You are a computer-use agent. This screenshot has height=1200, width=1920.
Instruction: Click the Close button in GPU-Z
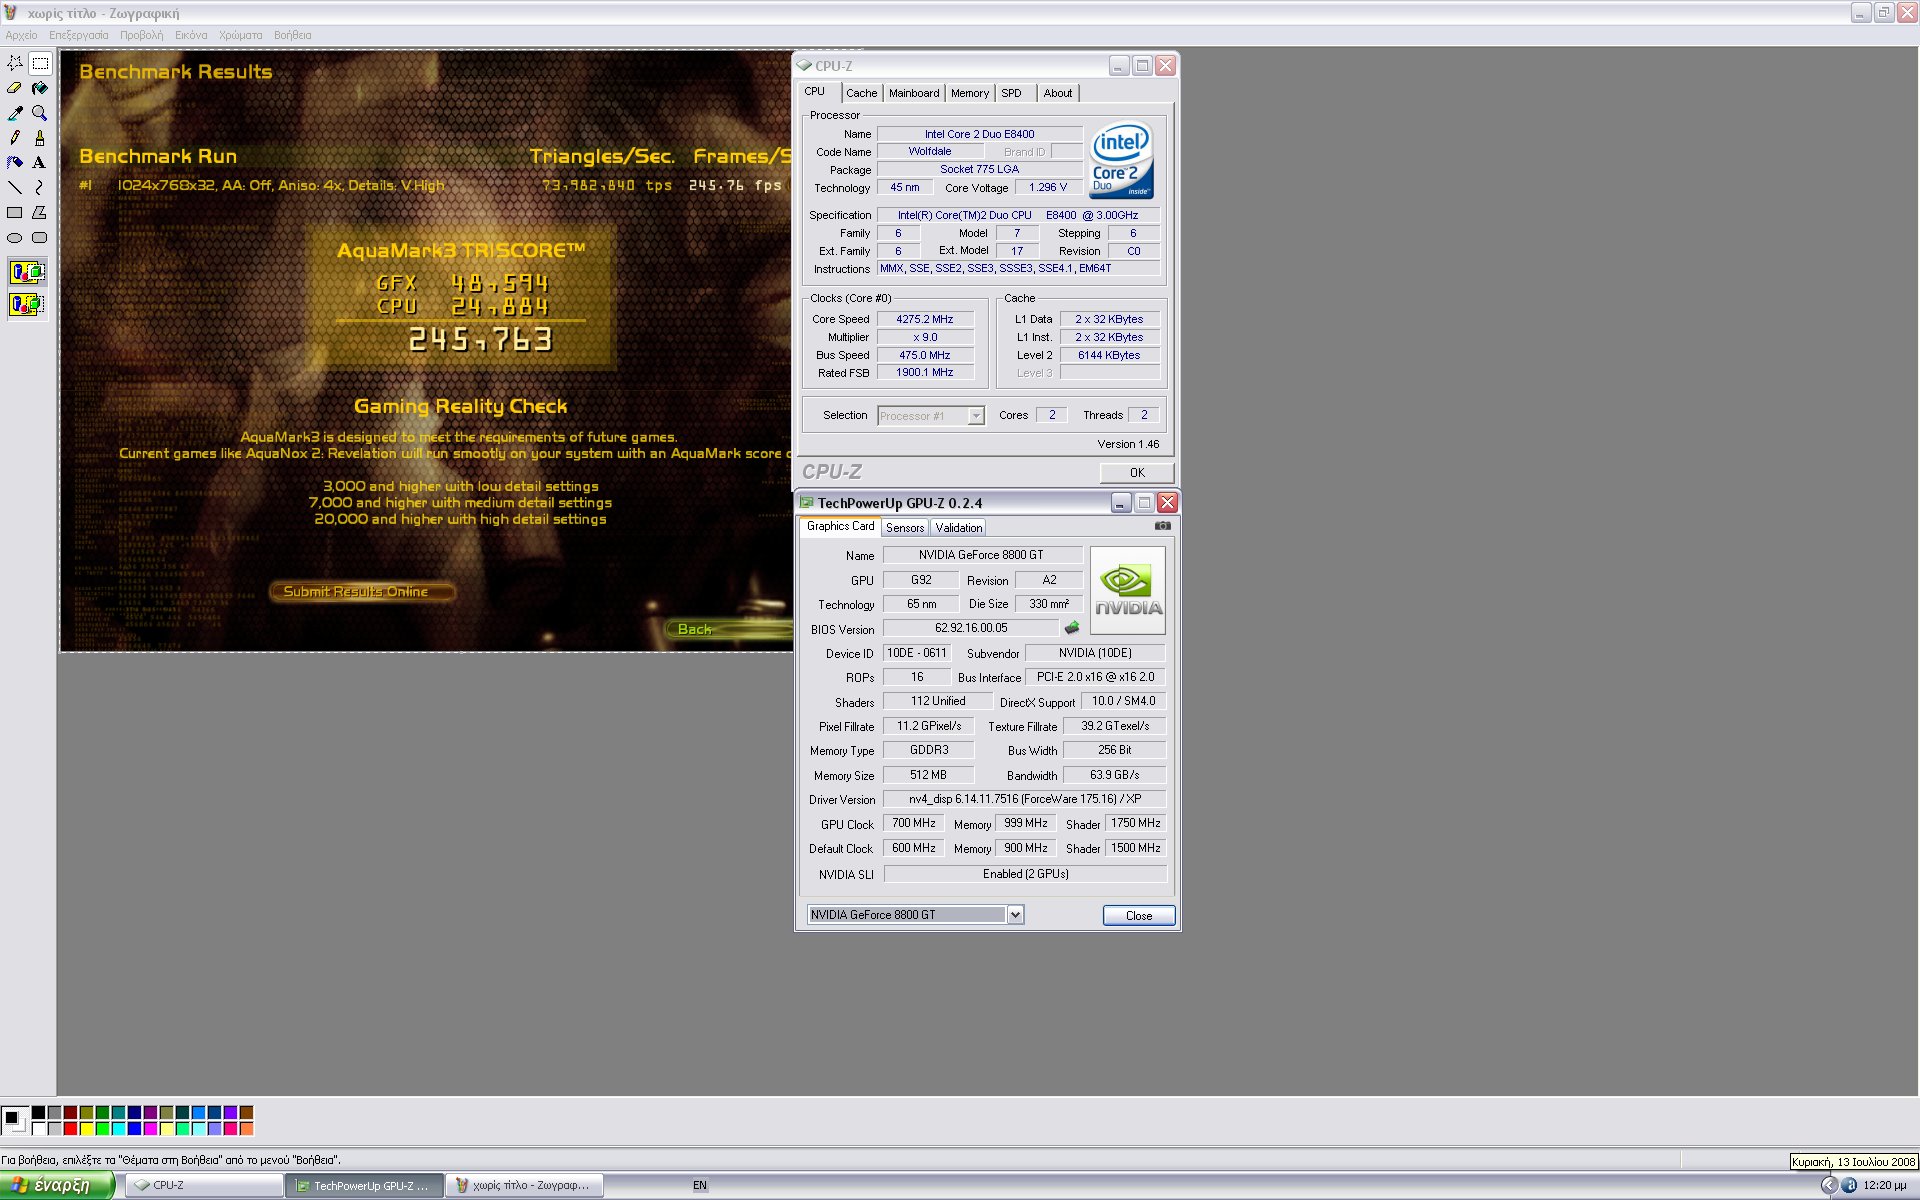click(1138, 916)
